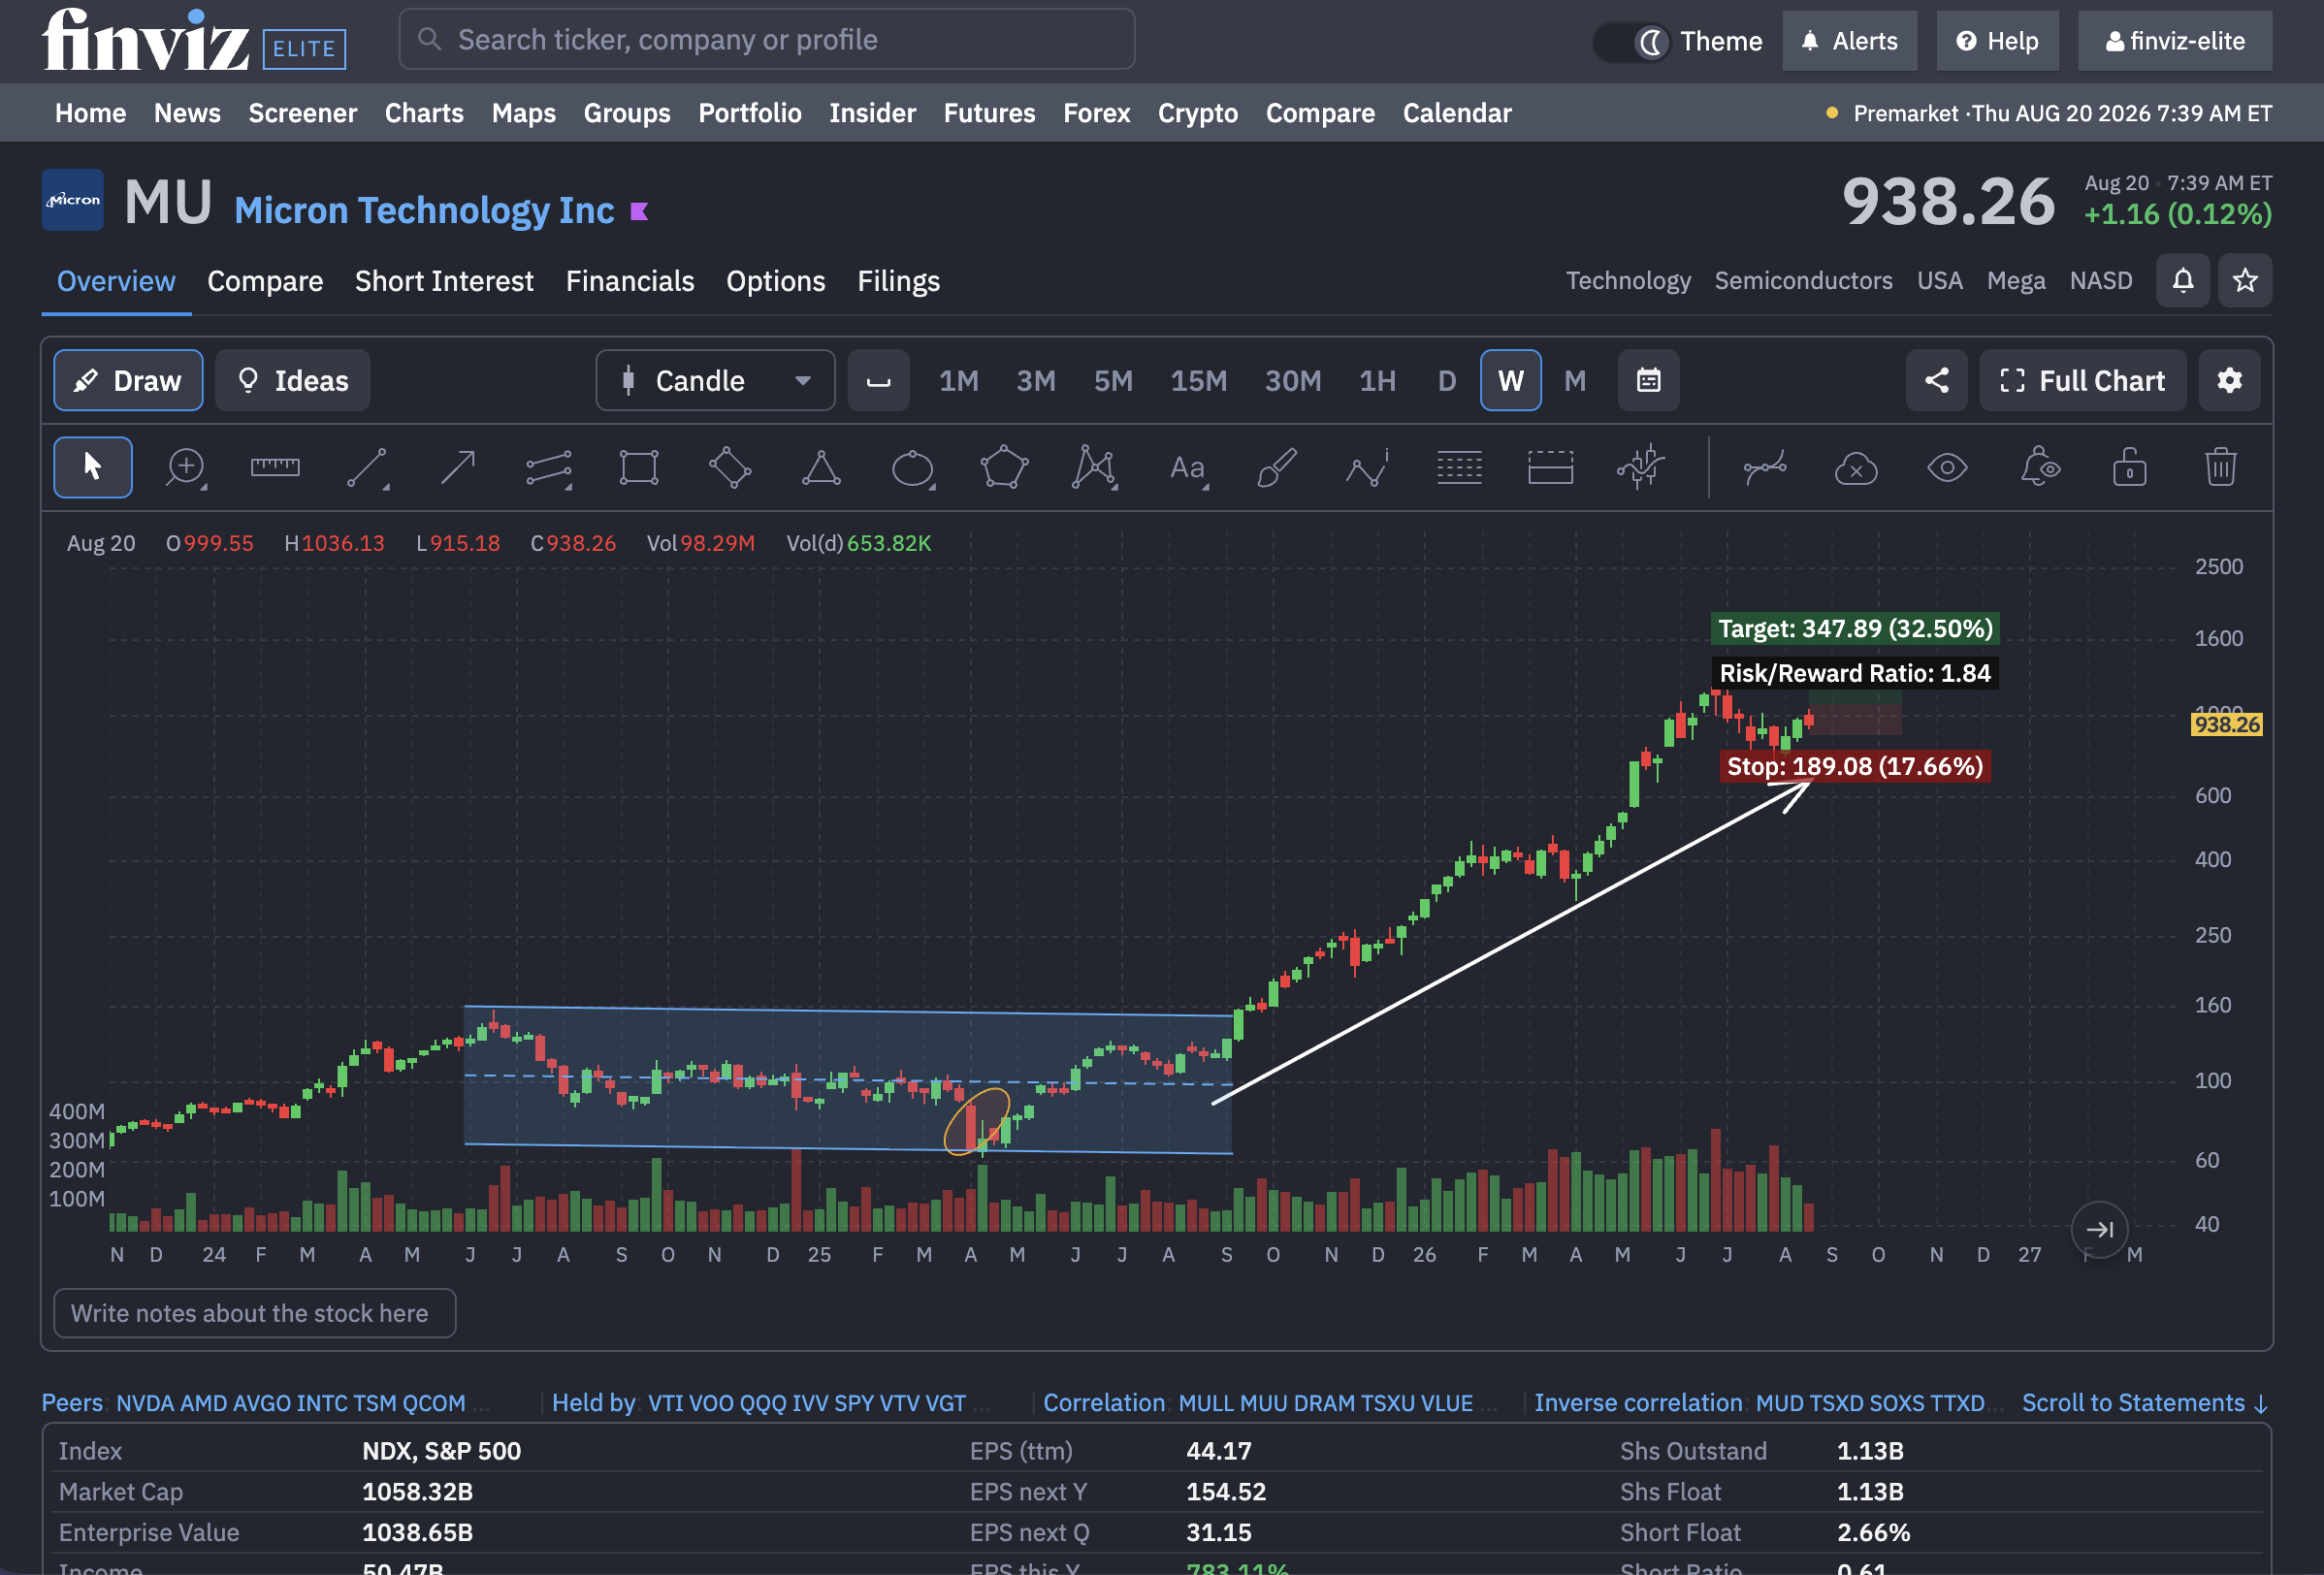Click the cloud sync drawings icon
Image resolution: width=2324 pixels, height=1575 pixels.
pyautogui.click(x=1856, y=467)
